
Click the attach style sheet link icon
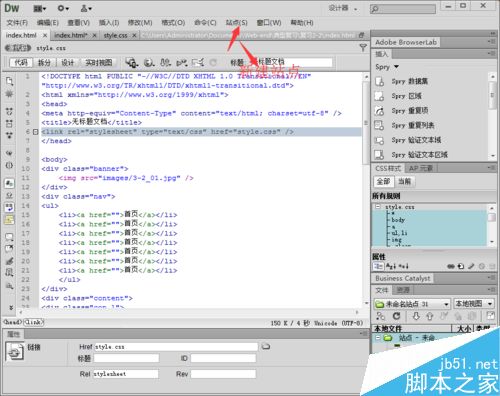click(x=451, y=266)
